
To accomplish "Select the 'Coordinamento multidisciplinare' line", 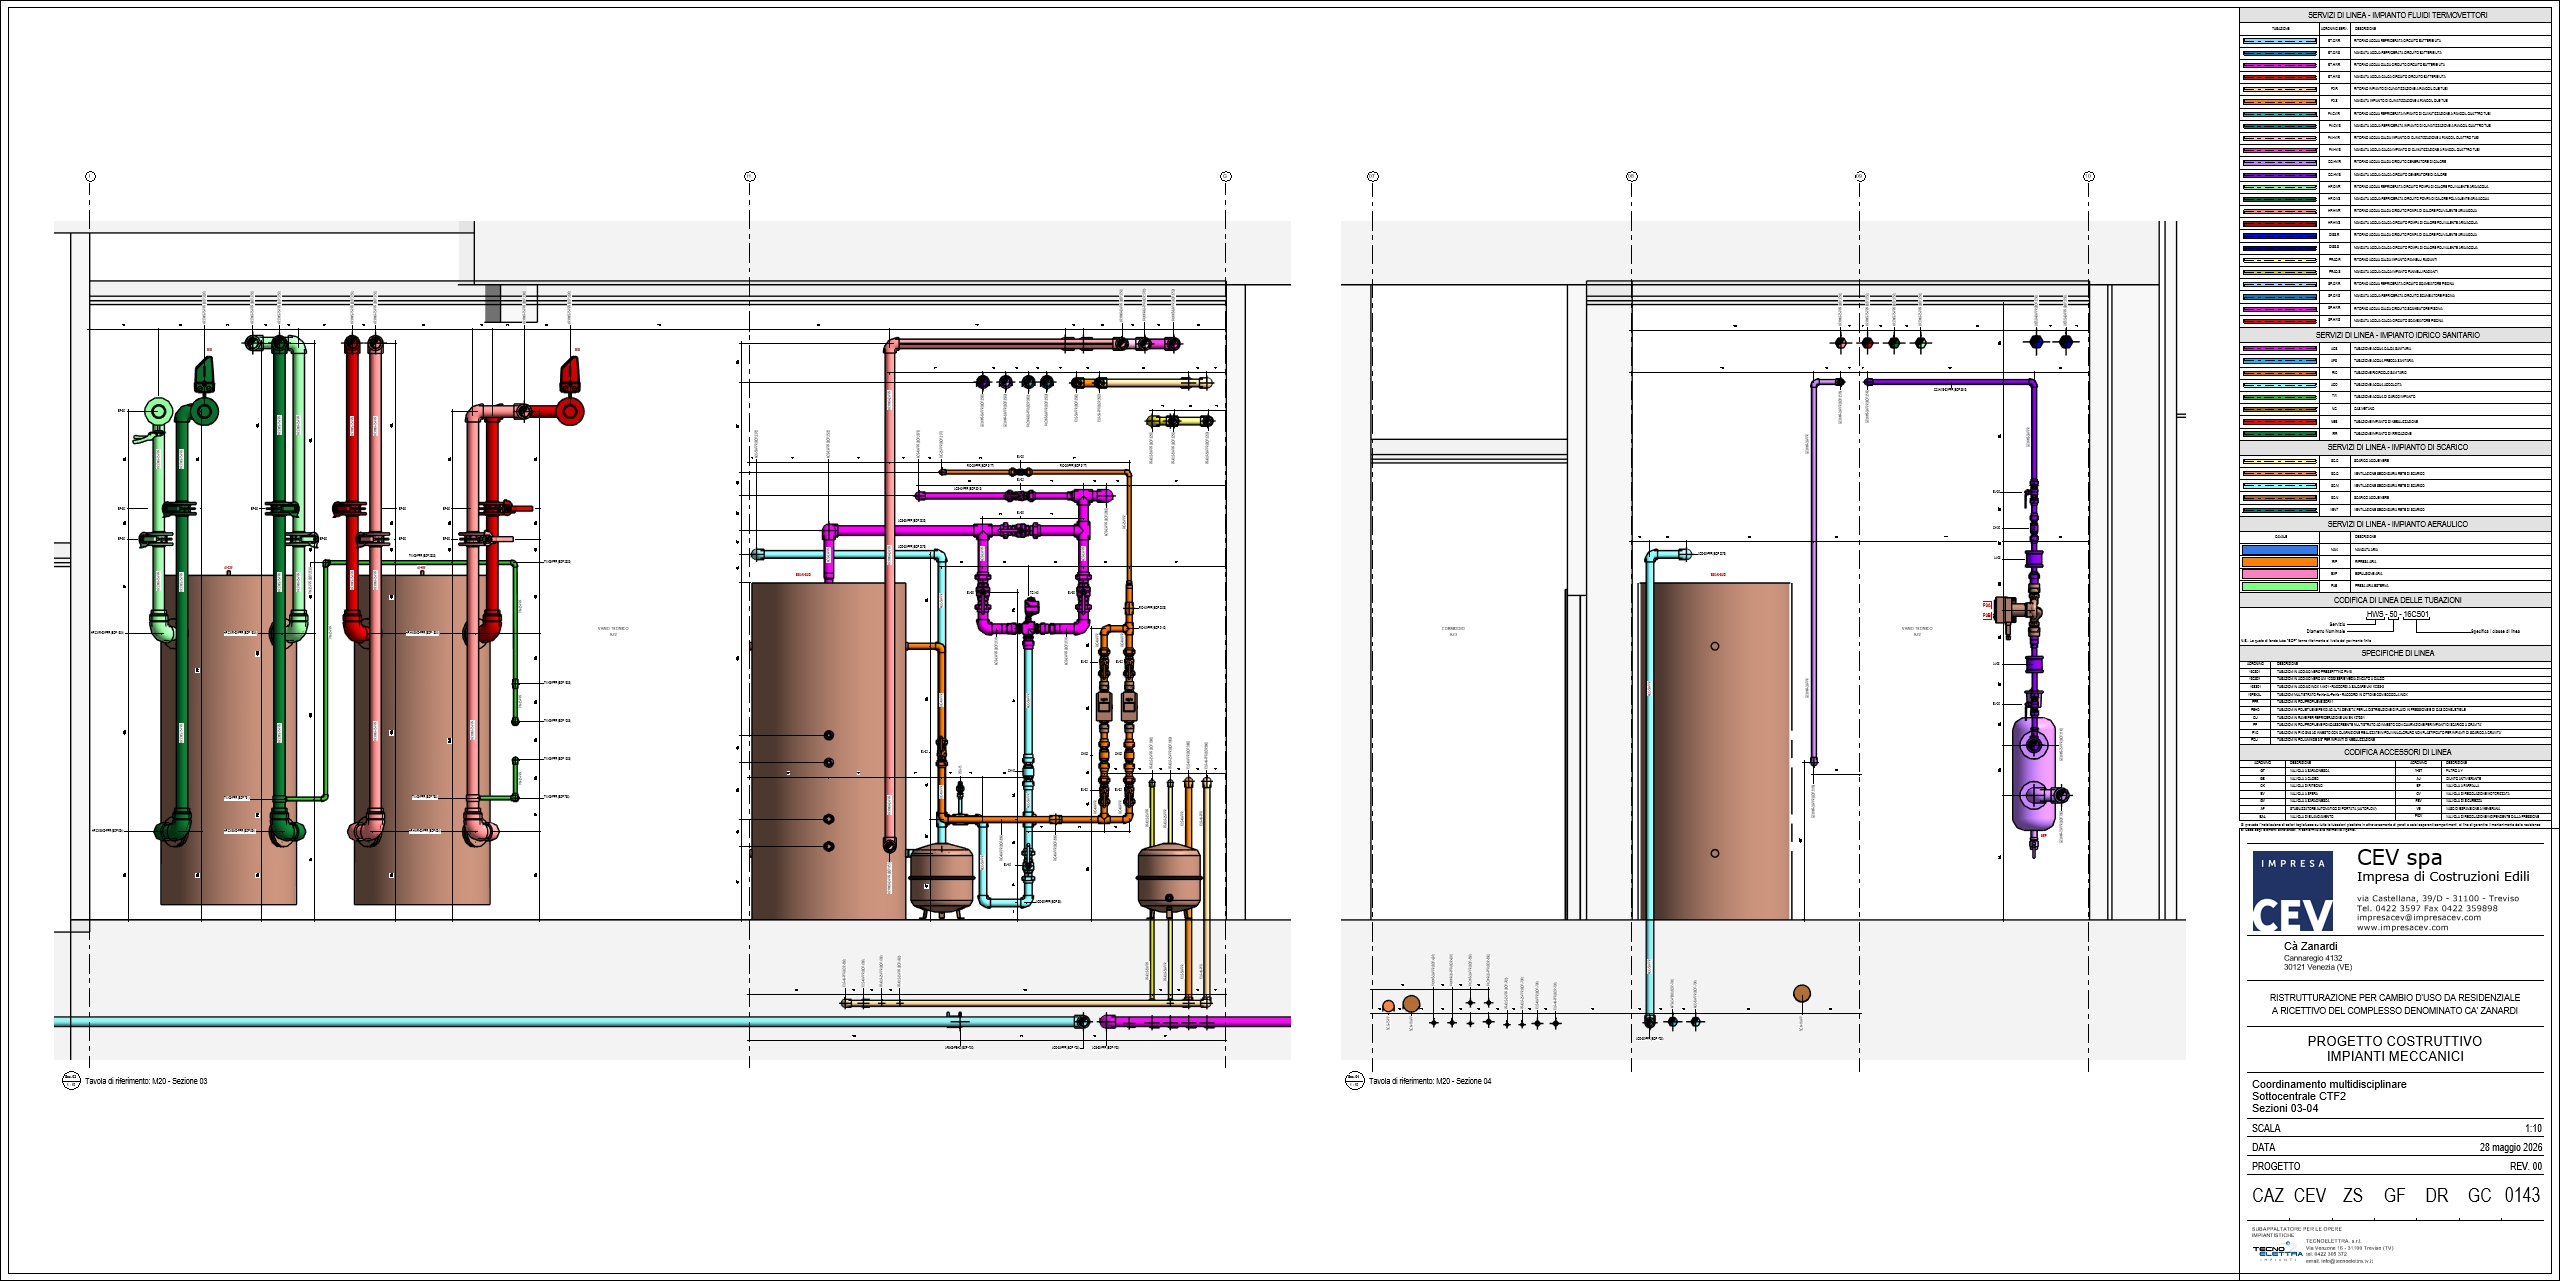I will (2329, 1084).
